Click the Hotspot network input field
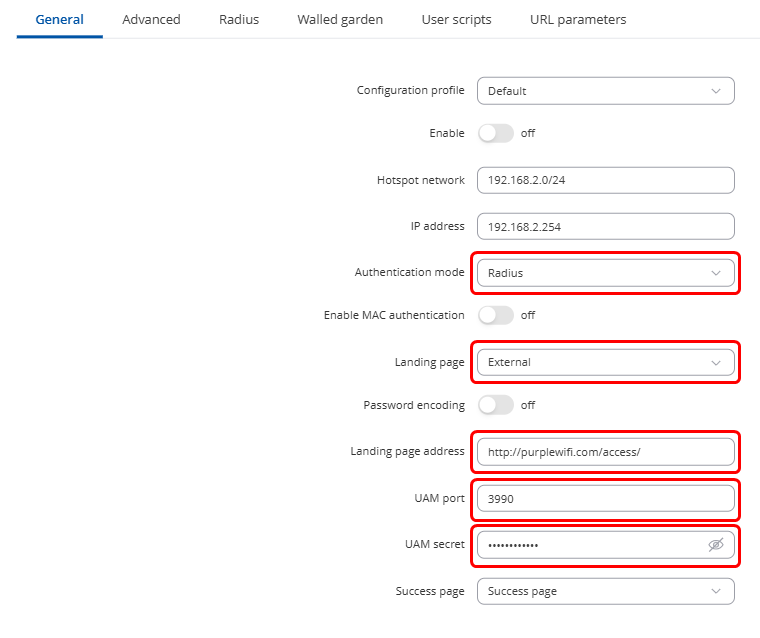The height and width of the screenshot is (638, 760). pos(605,181)
